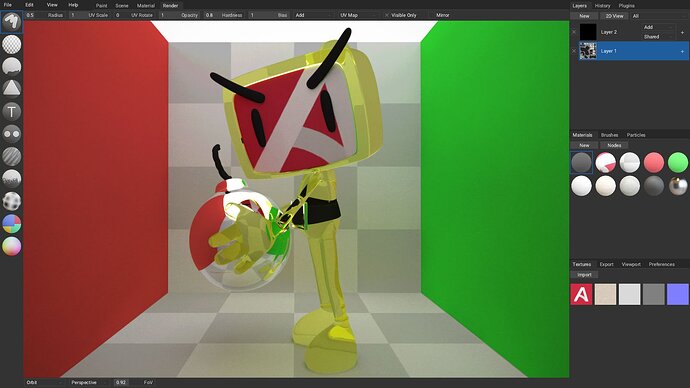The image size is (690, 388).
Task: Open Layer 2 Add blend mode dropdown
Action: (658, 27)
